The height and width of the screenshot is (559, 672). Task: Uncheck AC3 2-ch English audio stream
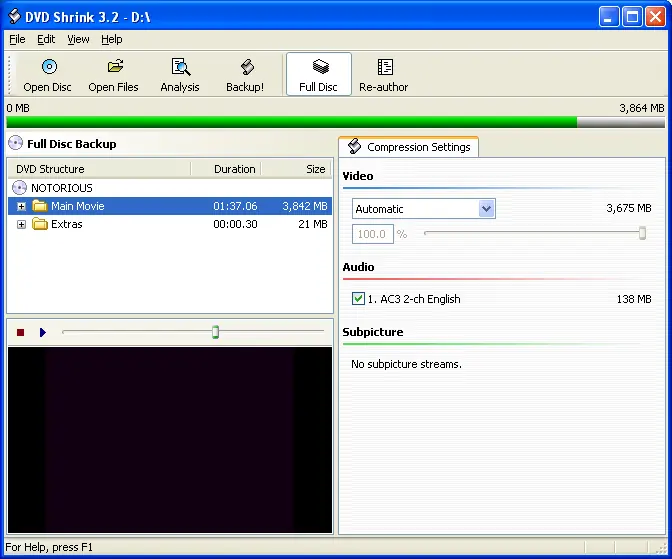pyautogui.click(x=358, y=298)
